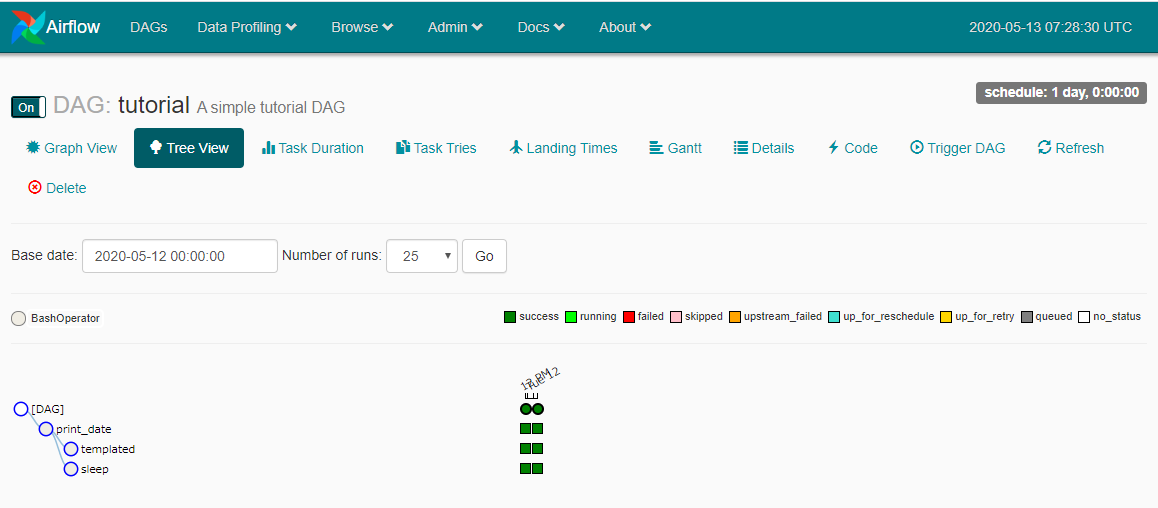This screenshot has width=1158, height=508.
Task: Click the Base date input field
Action: click(180, 256)
